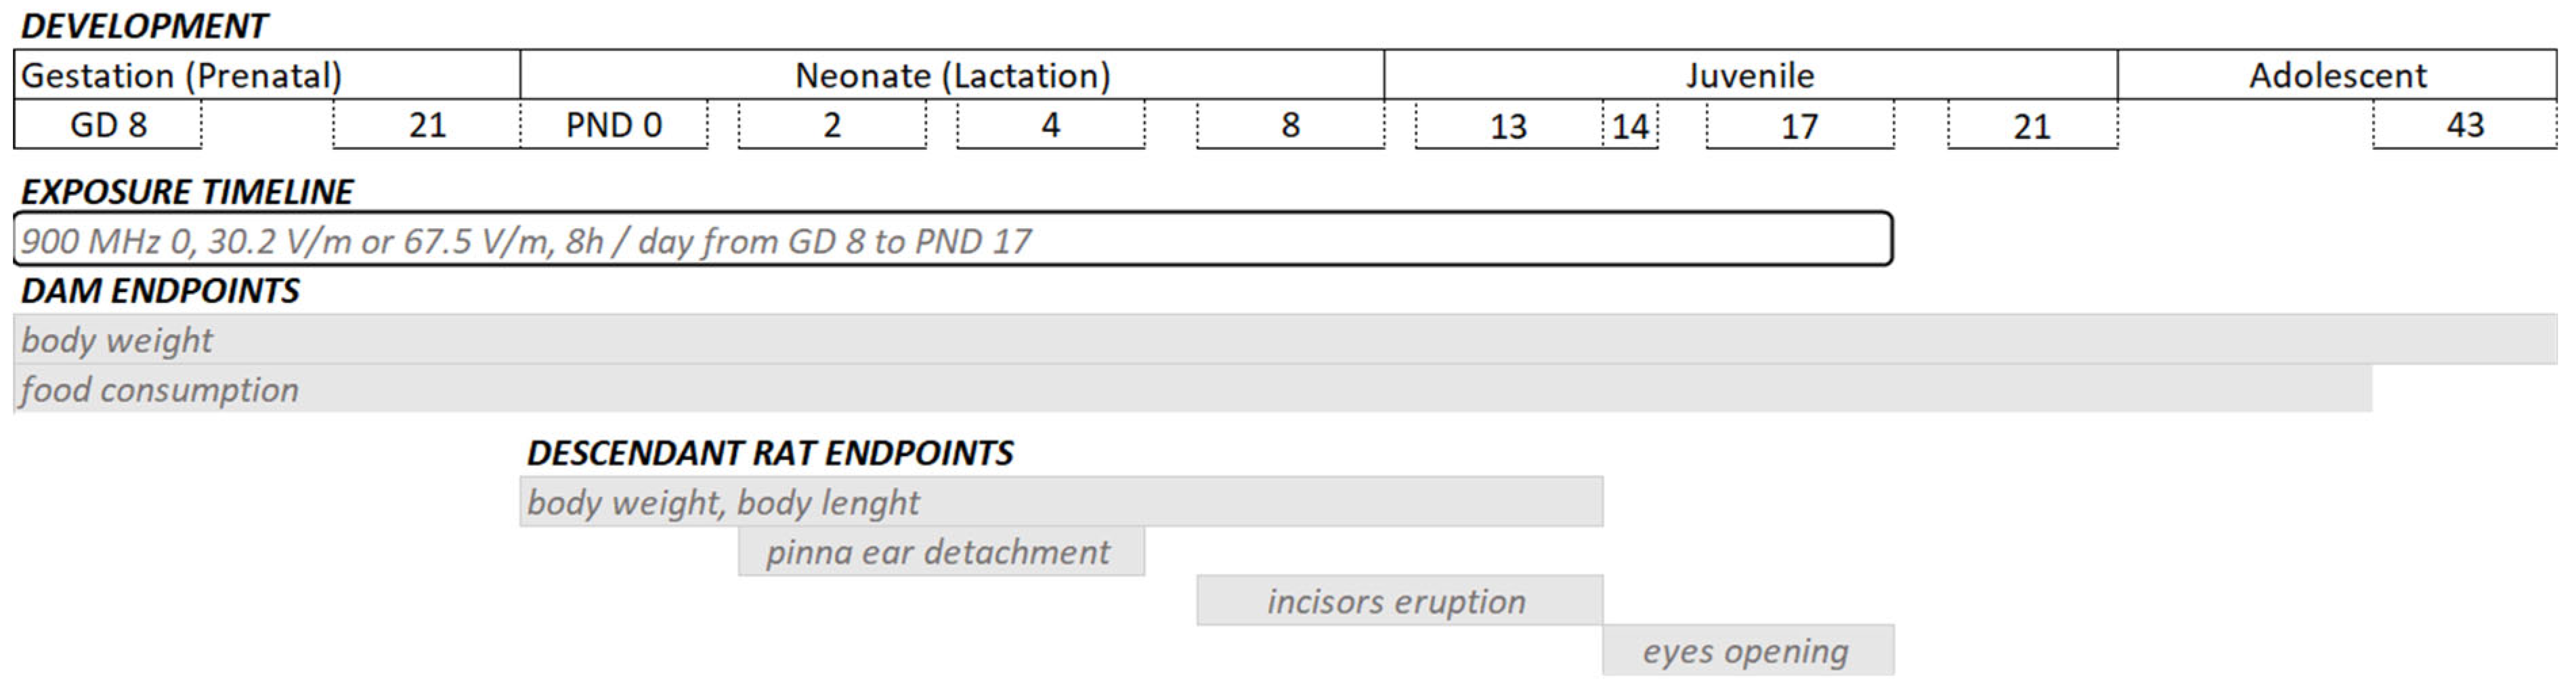This screenshot has height=689, width=2576.
Task: Click the day 13 timeline marker
Action: tap(1508, 126)
